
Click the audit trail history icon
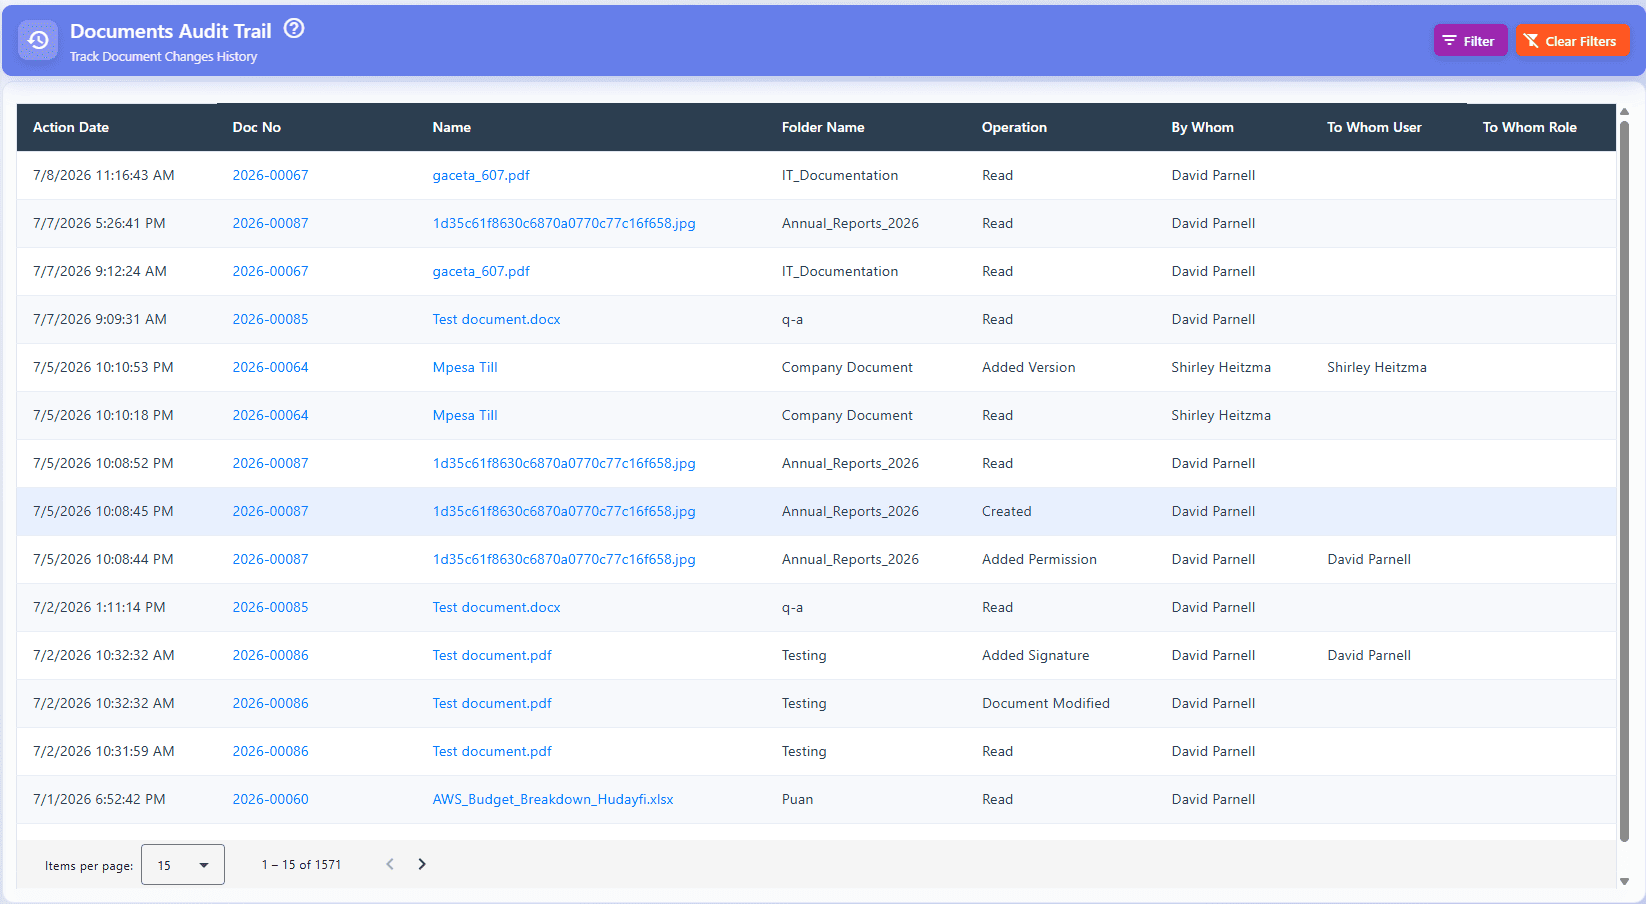(38, 40)
